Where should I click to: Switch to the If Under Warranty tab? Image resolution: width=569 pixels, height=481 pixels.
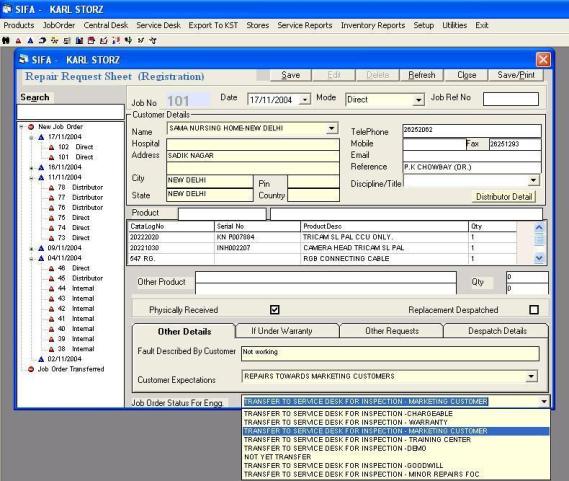point(282,331)
